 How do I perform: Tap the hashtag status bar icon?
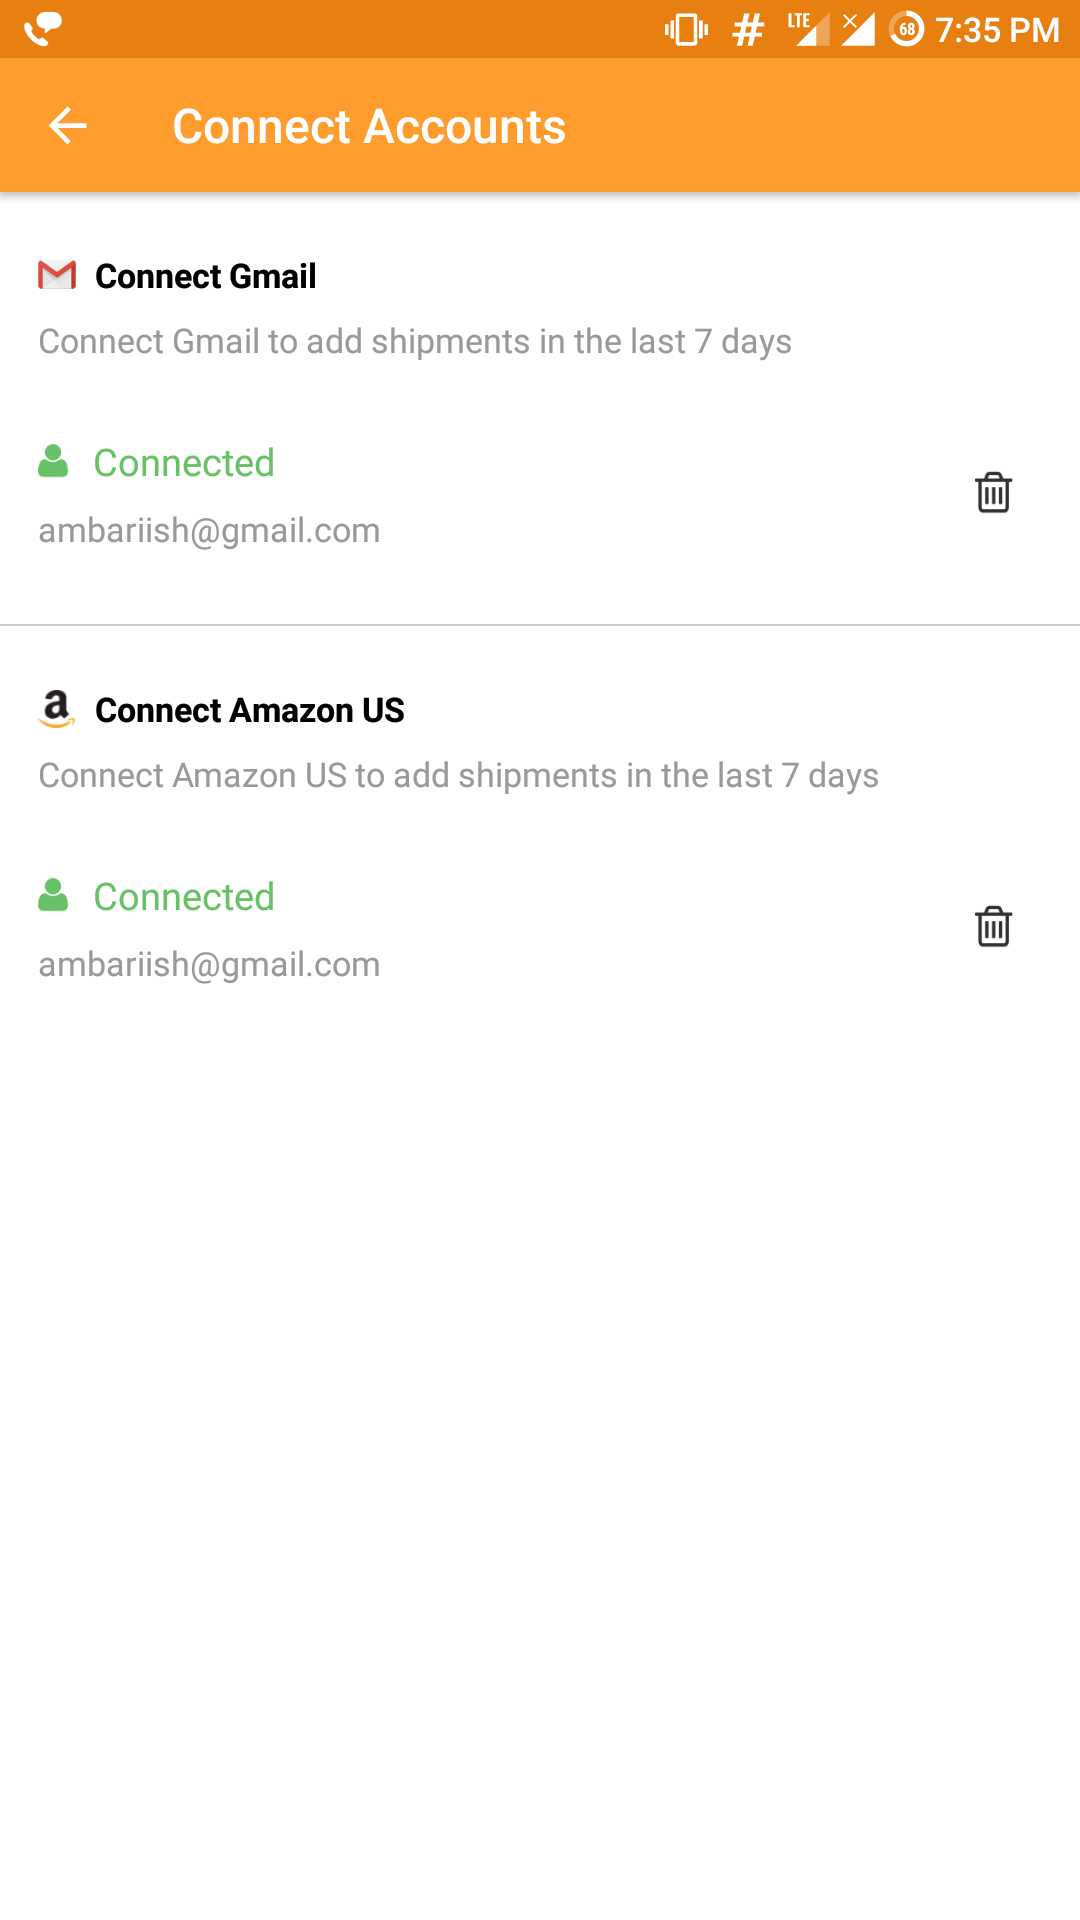coord(748,30)
